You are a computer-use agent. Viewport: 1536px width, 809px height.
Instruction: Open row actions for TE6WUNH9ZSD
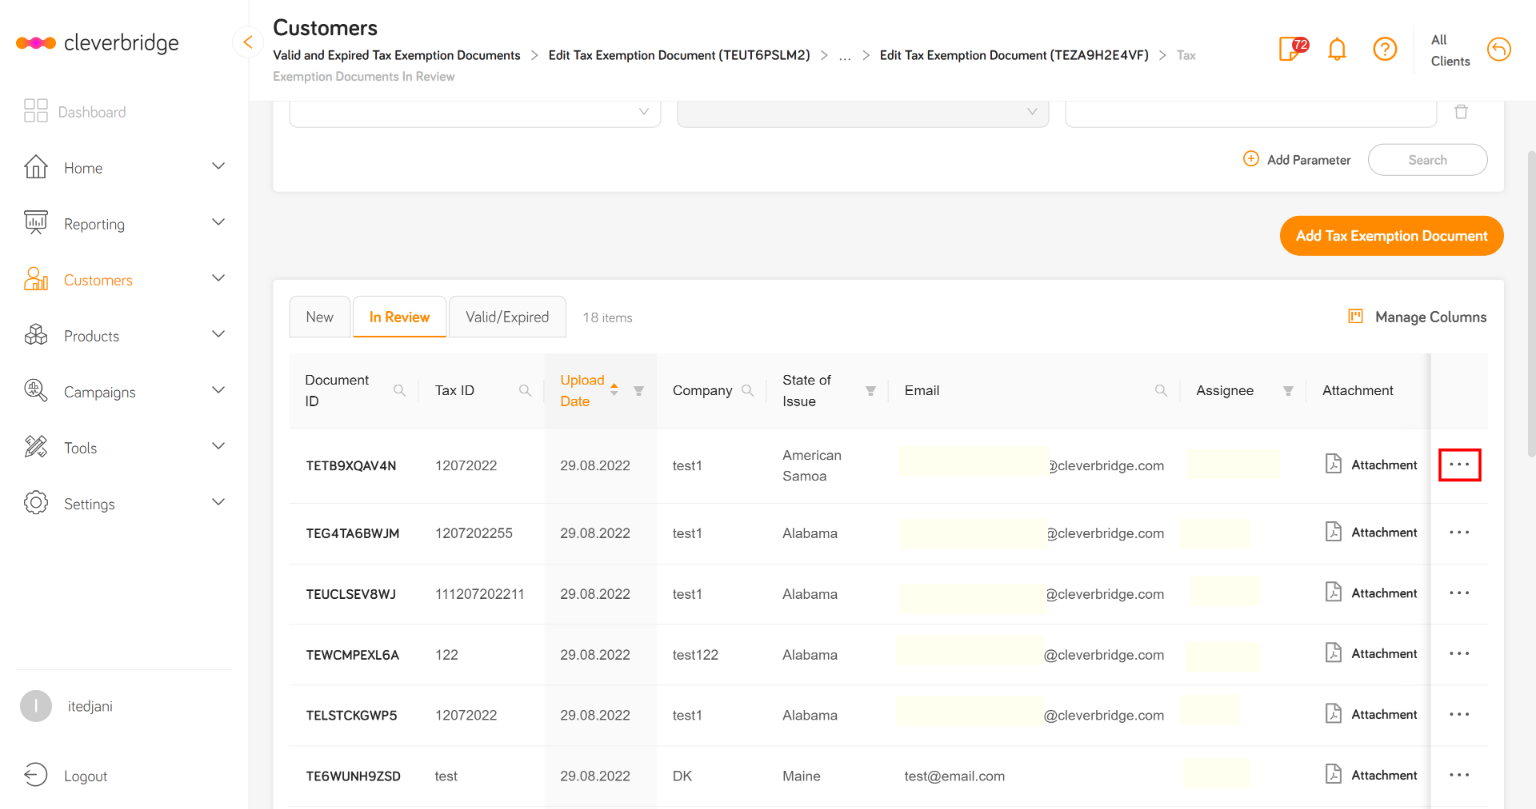click(1460, 775)
